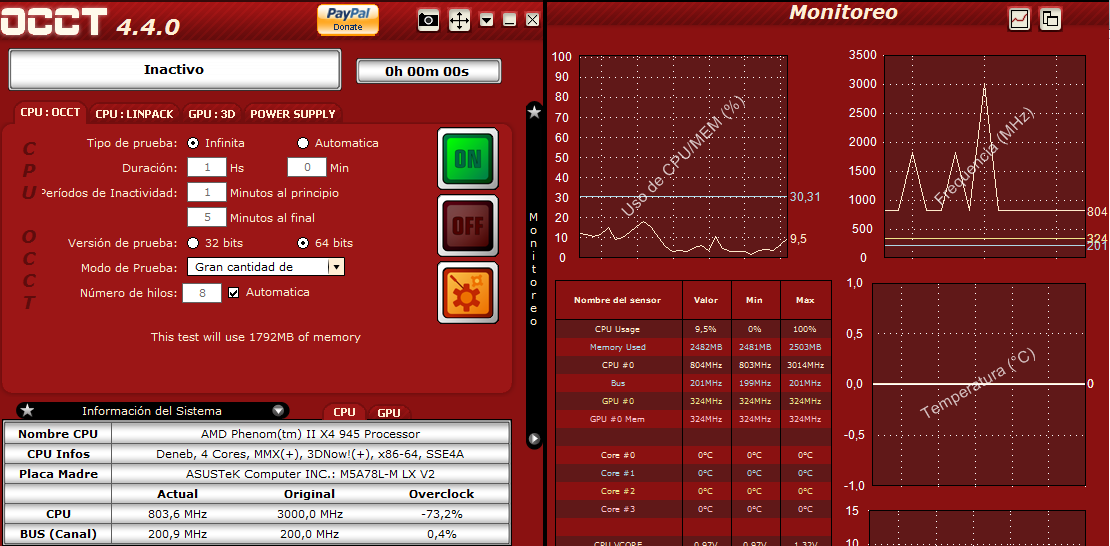Image resolution: width=1110 pixels, height=546 pixels.
Task: Click the Minutos al final field
Action: pos(207,217)
